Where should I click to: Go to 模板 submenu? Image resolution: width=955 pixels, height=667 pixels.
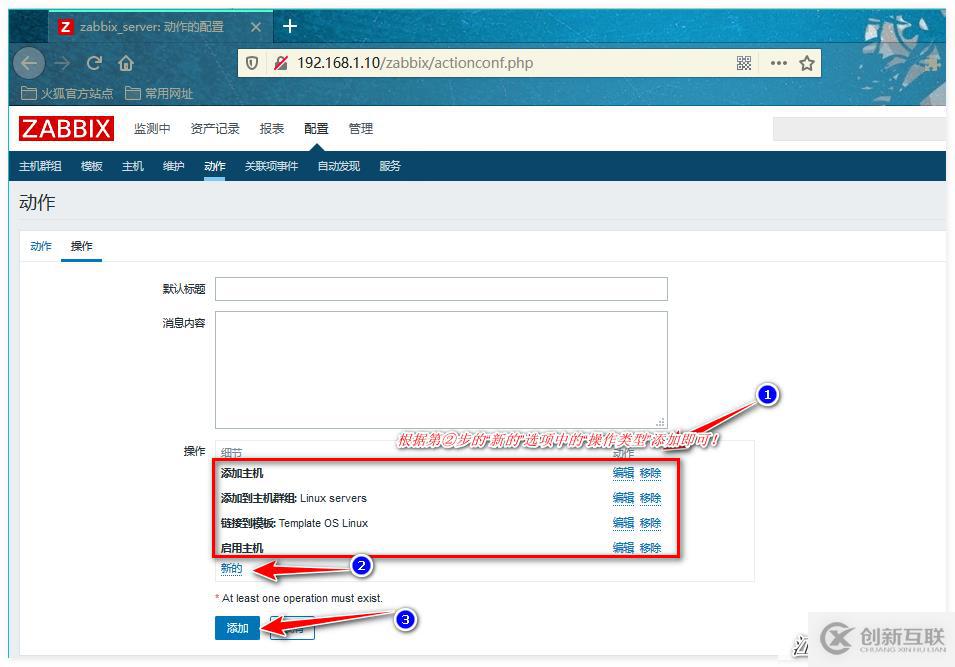92,166
